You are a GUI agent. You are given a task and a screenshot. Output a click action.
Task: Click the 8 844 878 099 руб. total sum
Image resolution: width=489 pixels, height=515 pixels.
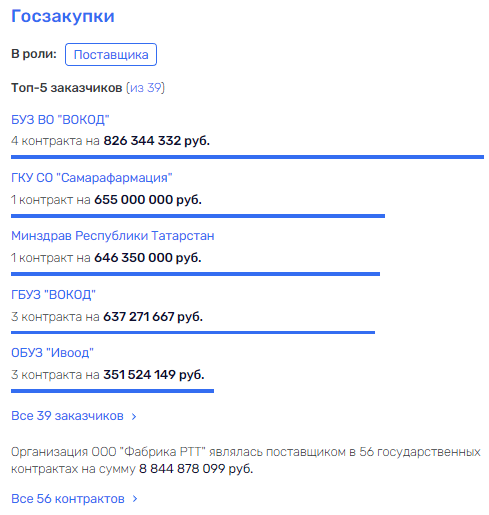coord(196,469)
